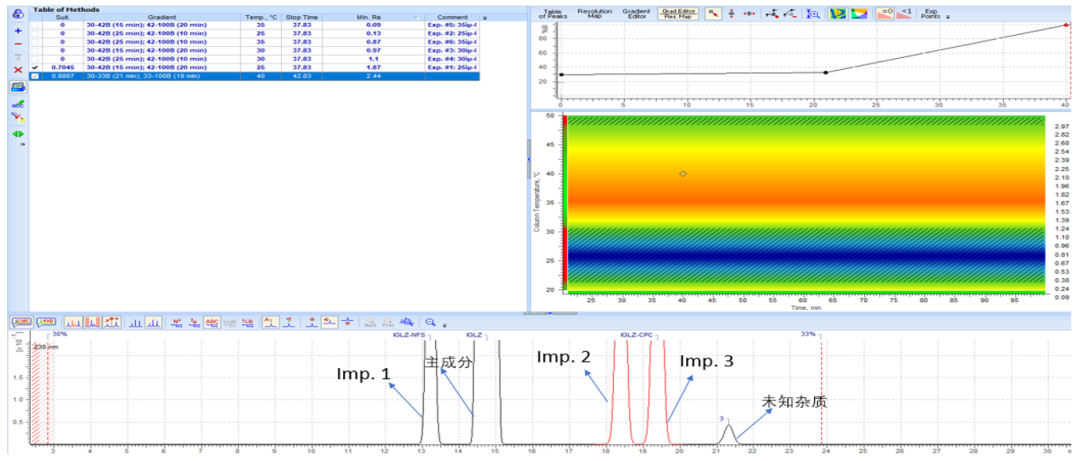
Task: Click the IGLZ-NFS peak label
Action: pyautogui.click(x=409, y=335)
